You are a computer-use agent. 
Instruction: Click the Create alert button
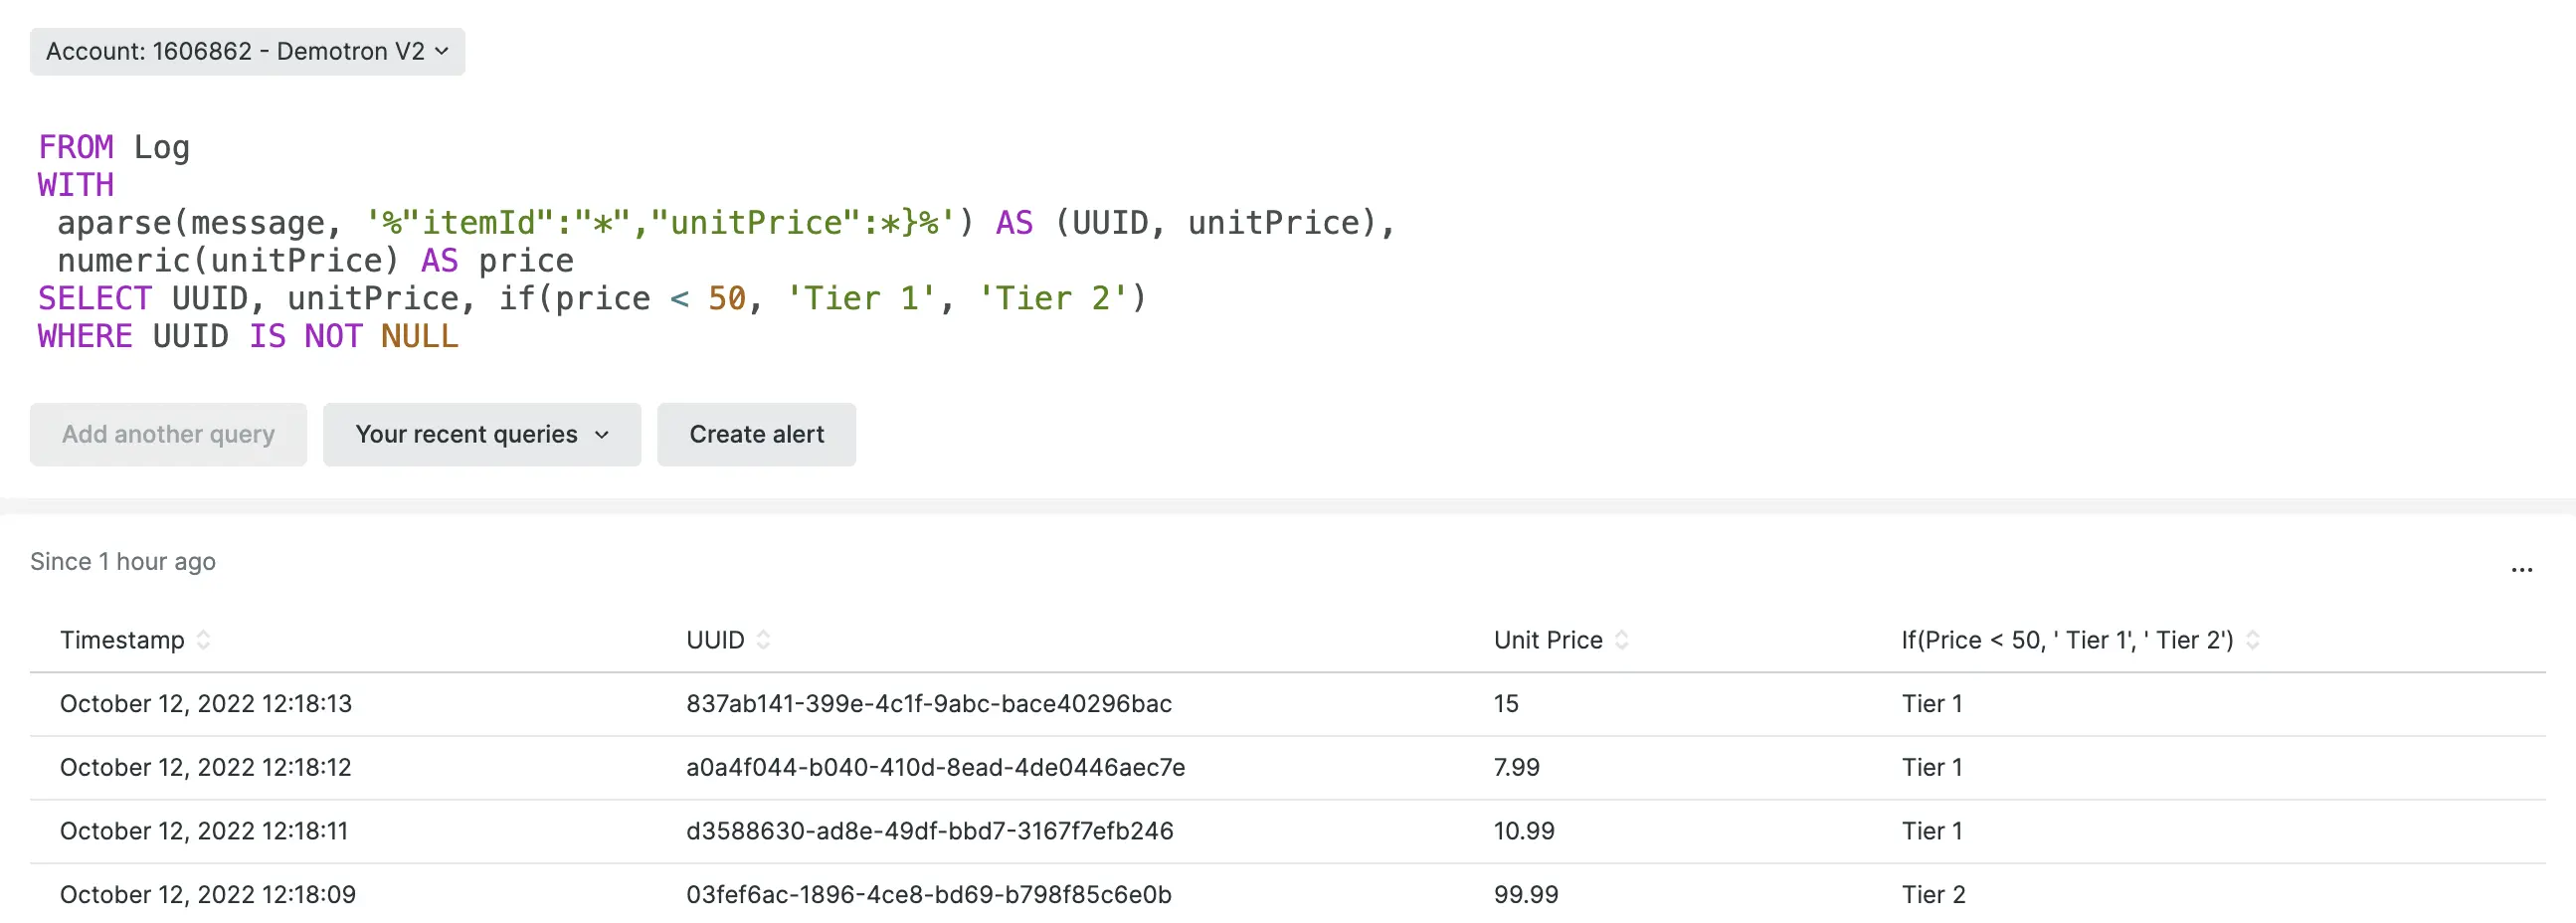[x=756, y=434]
